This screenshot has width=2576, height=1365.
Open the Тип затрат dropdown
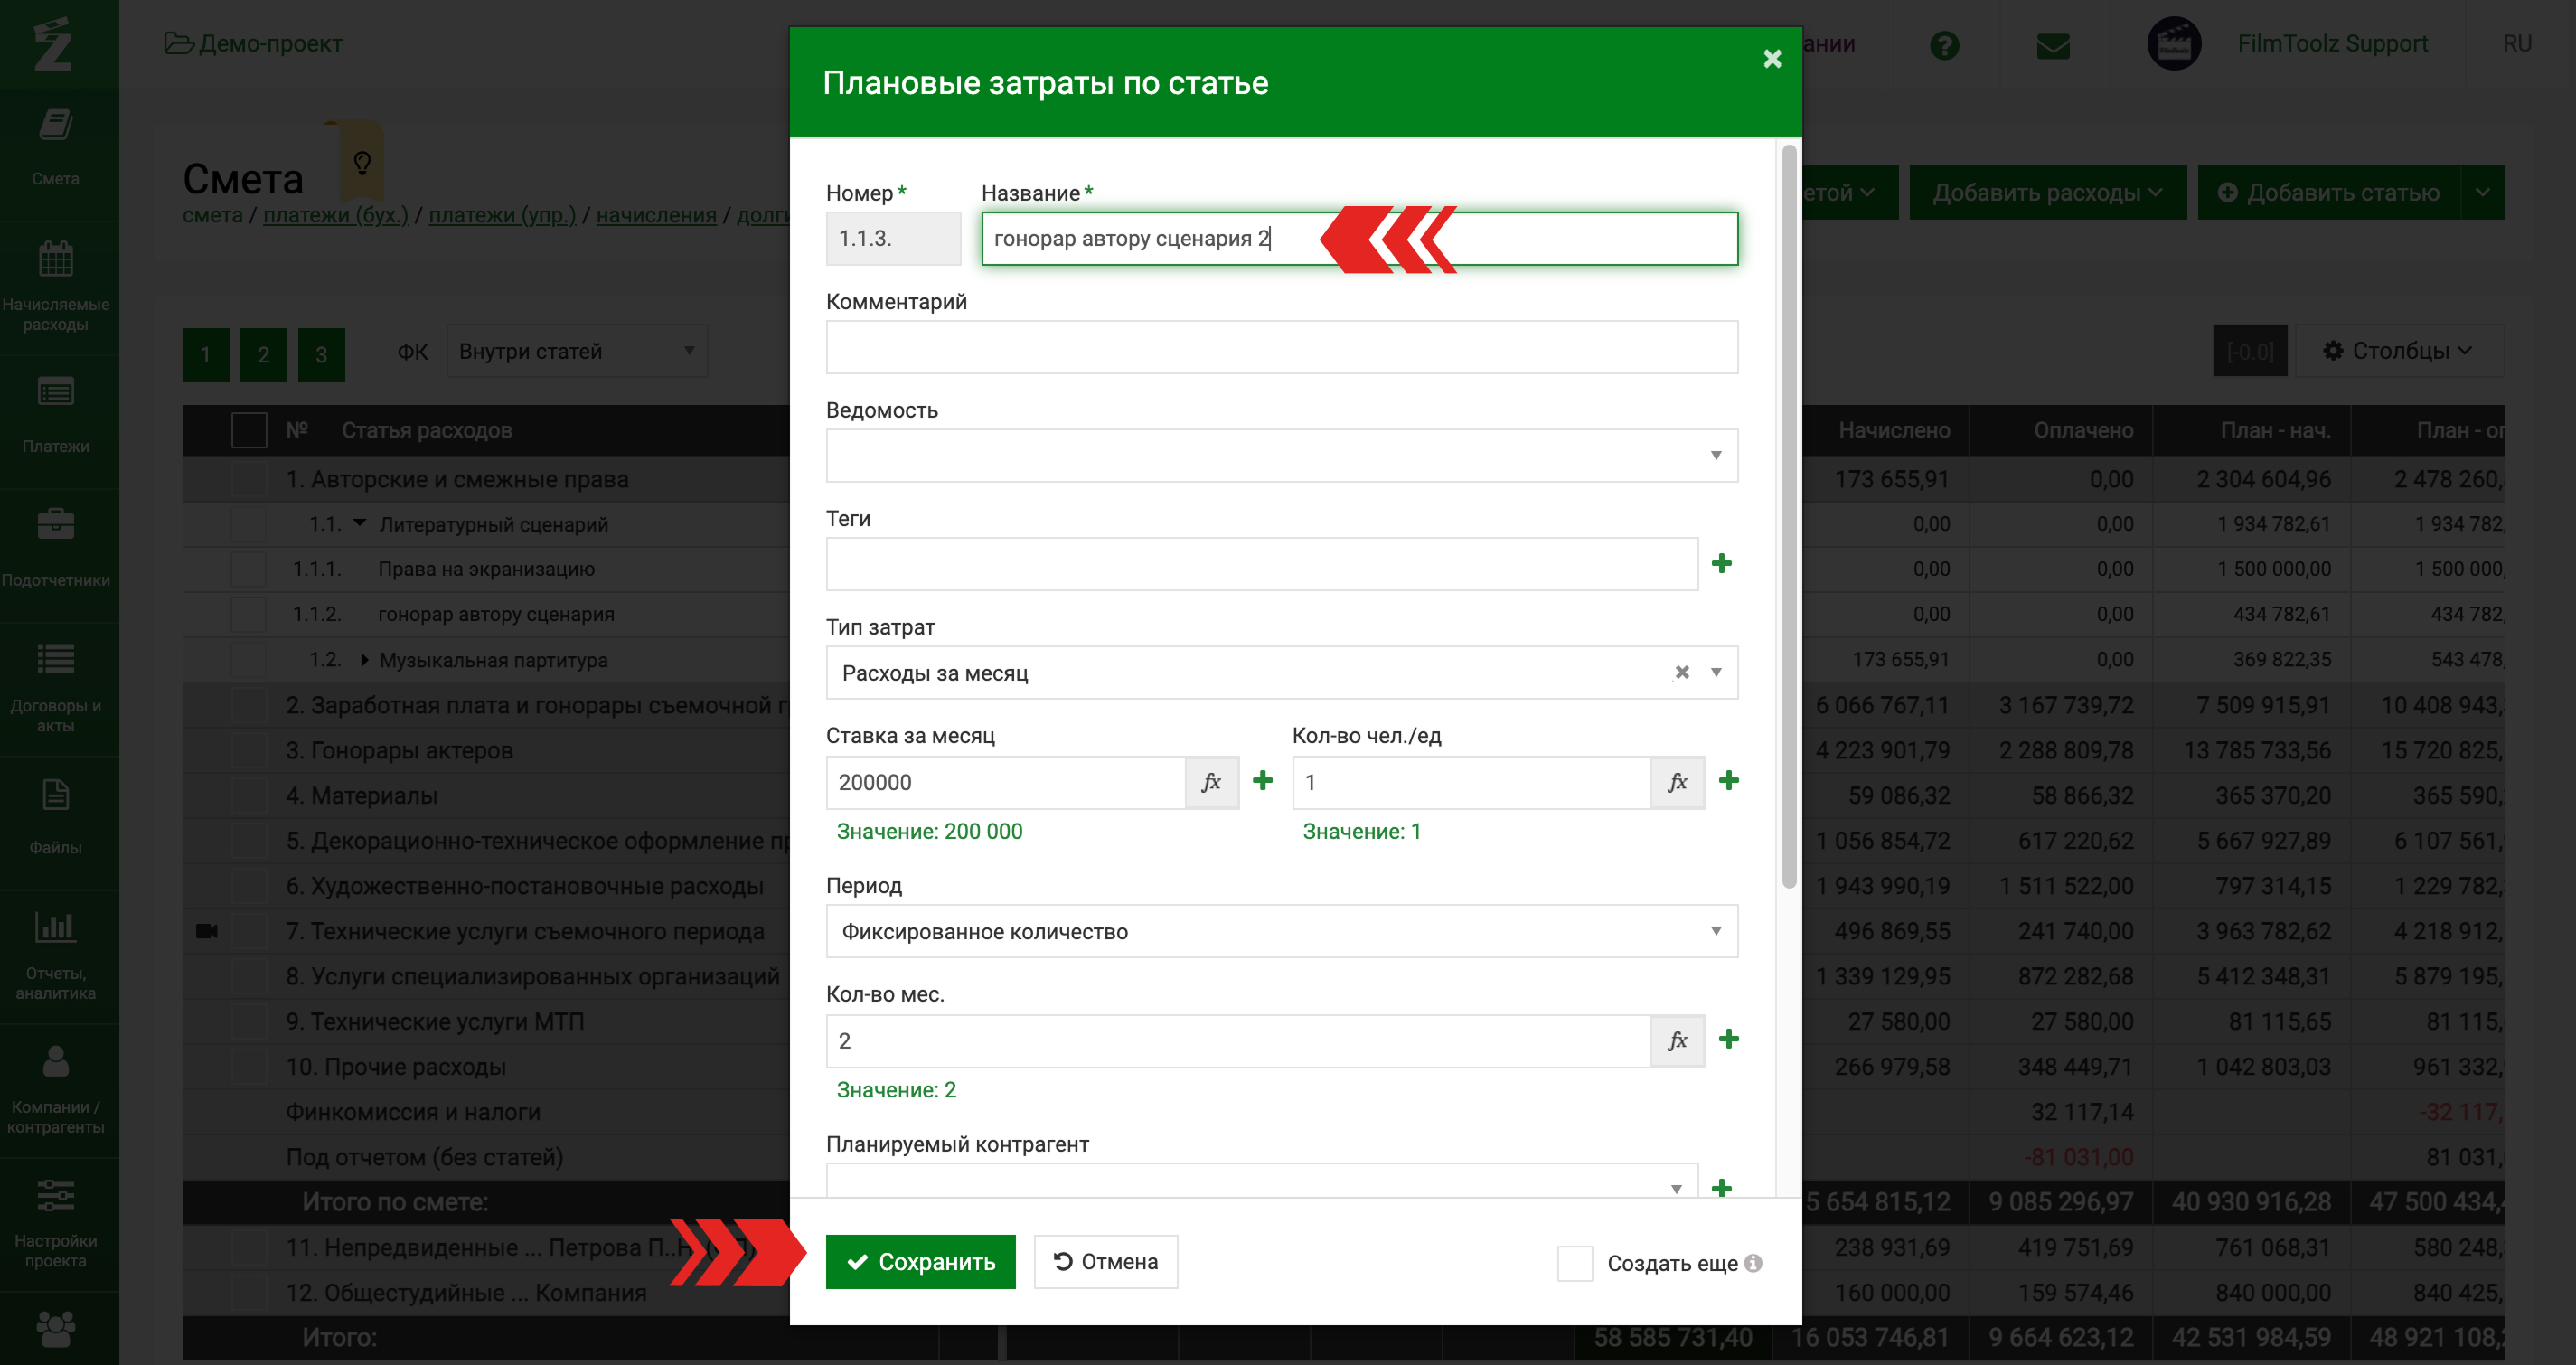click(x=1281, y=673)
